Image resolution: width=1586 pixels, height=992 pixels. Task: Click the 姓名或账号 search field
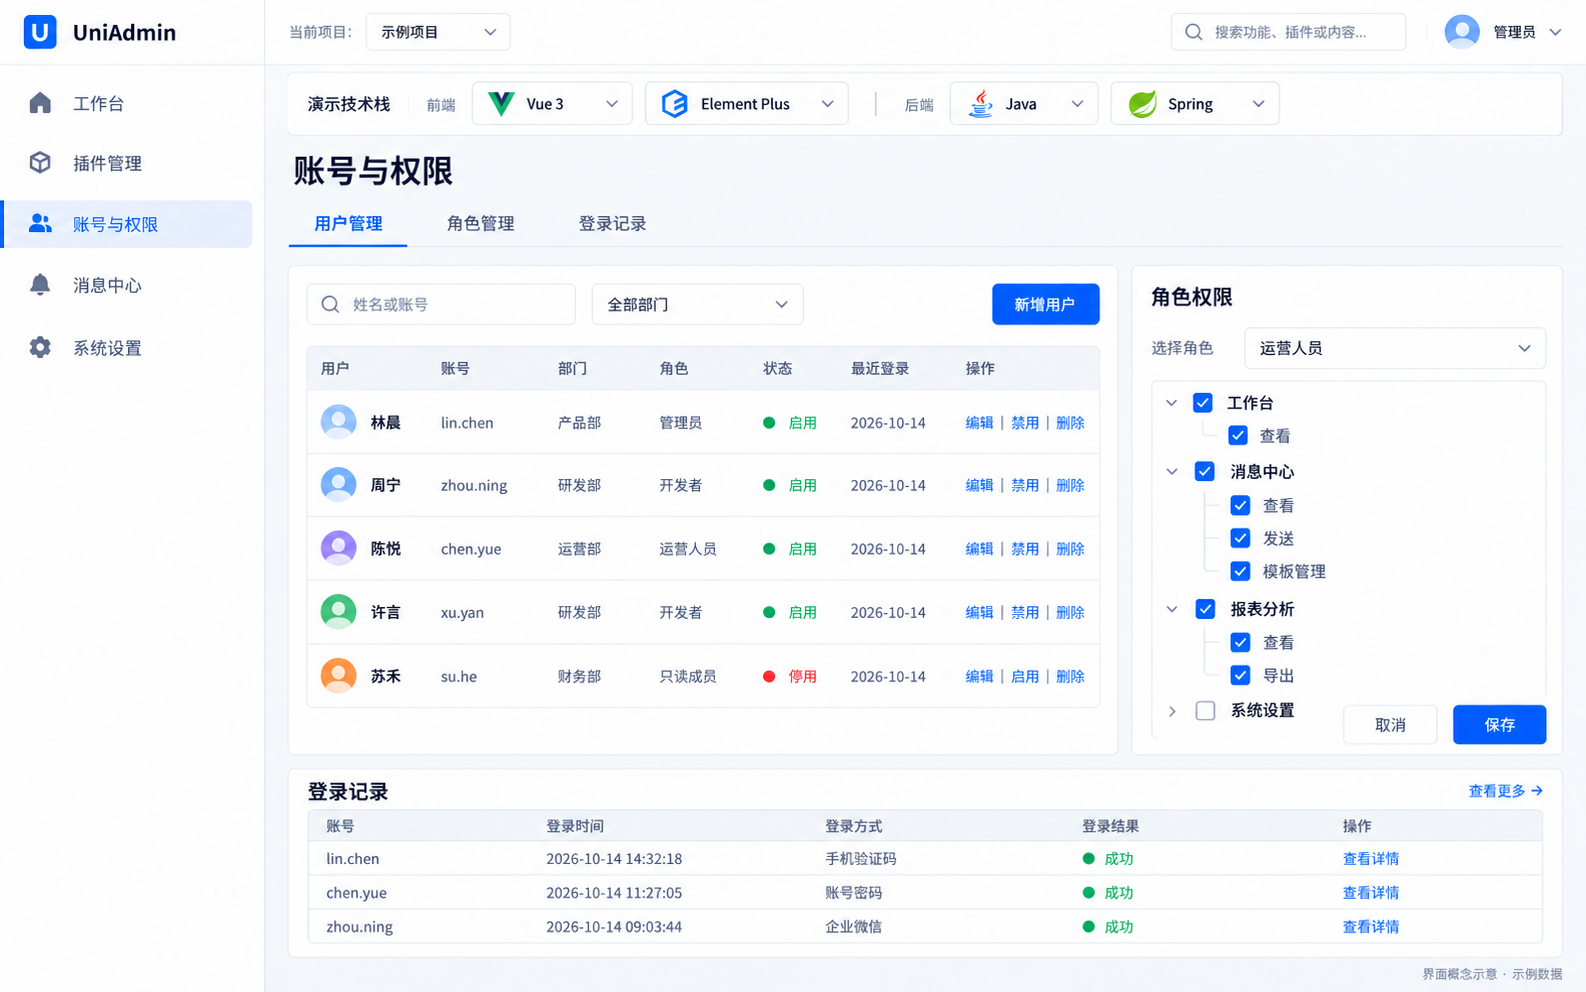pos(441,304)
